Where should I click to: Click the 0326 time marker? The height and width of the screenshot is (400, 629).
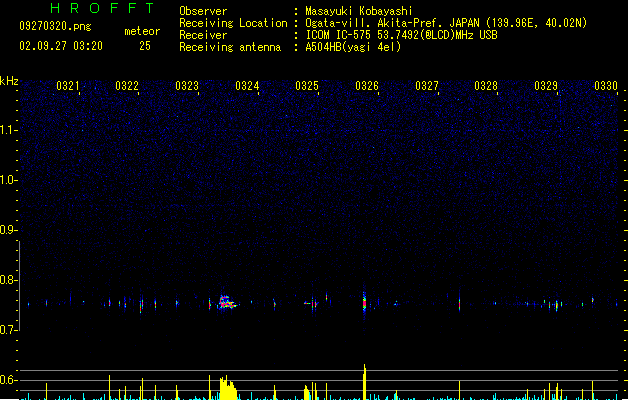coord(367,86)
